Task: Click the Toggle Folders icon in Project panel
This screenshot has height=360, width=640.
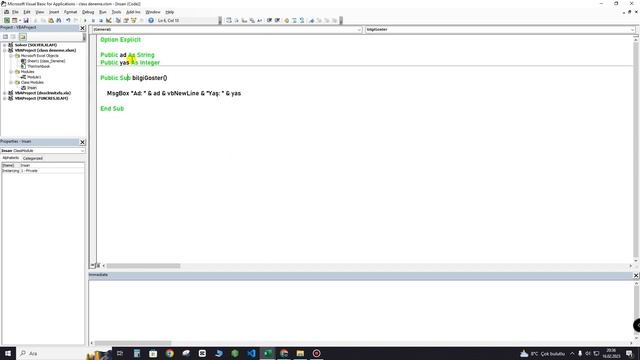Action: [22, 37]
